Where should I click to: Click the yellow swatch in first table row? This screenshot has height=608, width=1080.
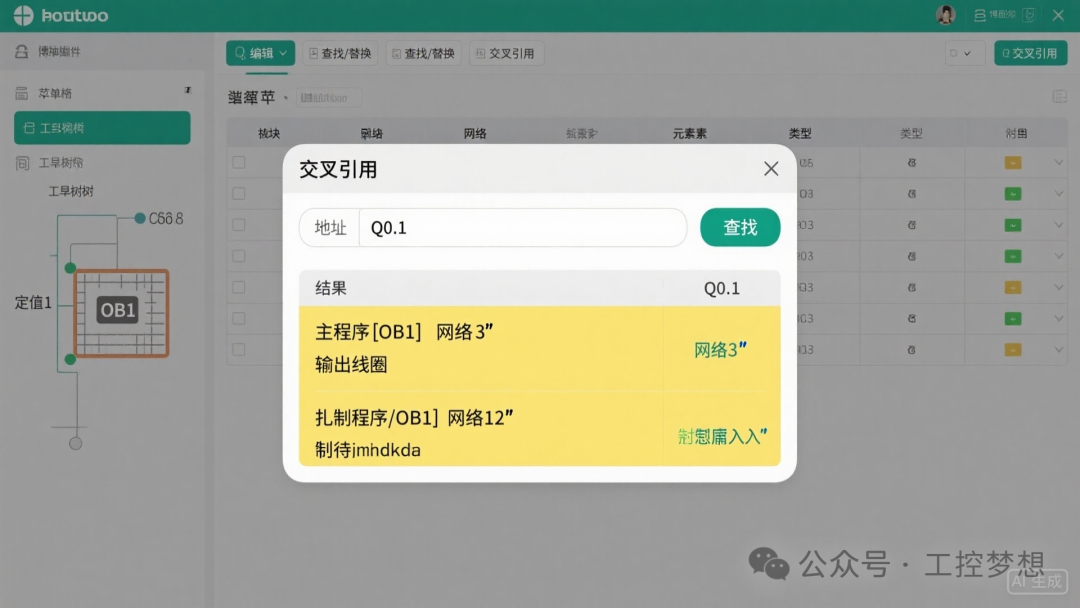(1012, 163)
